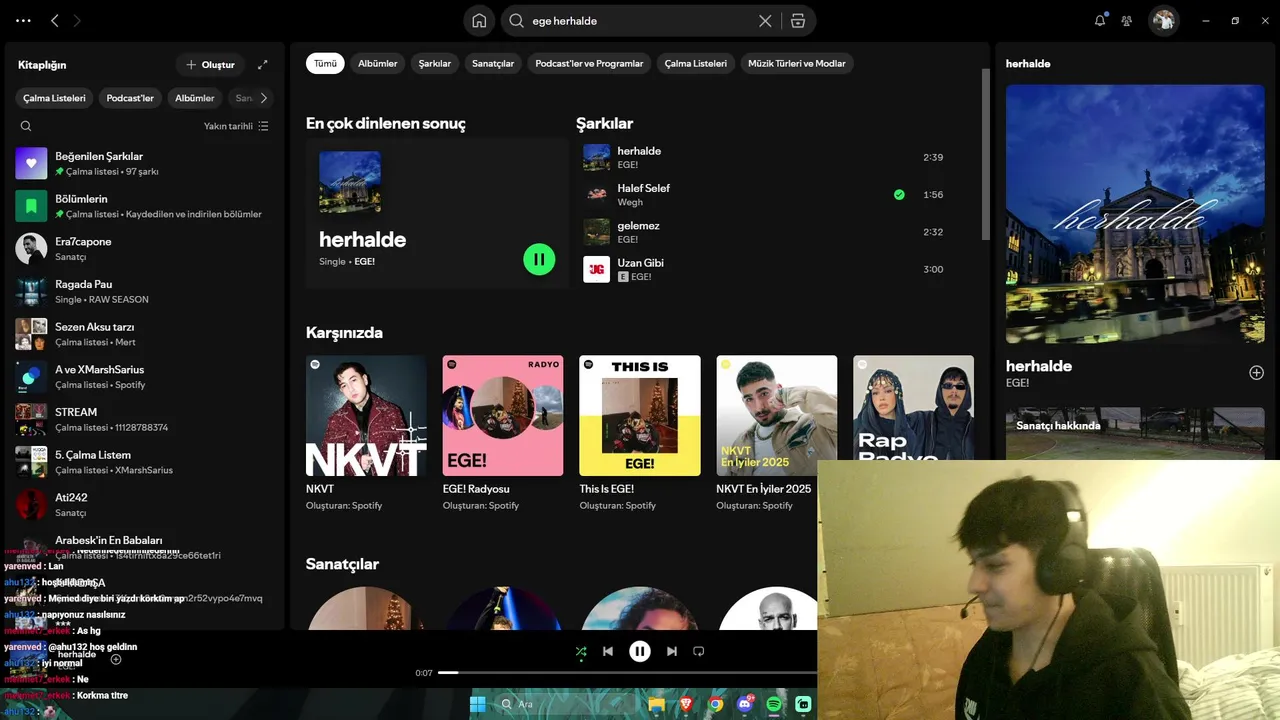Image resolution: width=1280 pixels, height=720 pixels.
Task: Open Spotify taskbar icon
Action: click(774, 704)
